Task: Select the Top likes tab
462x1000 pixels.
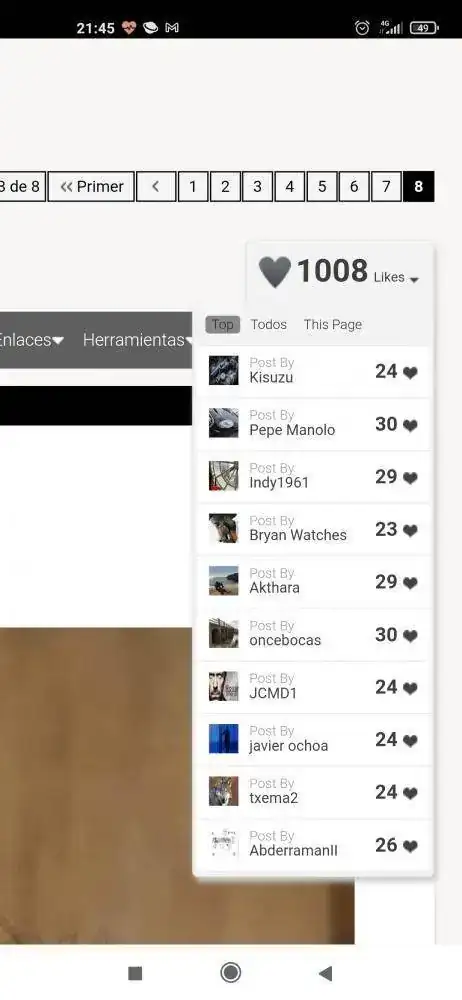Action: pos(223,325)
